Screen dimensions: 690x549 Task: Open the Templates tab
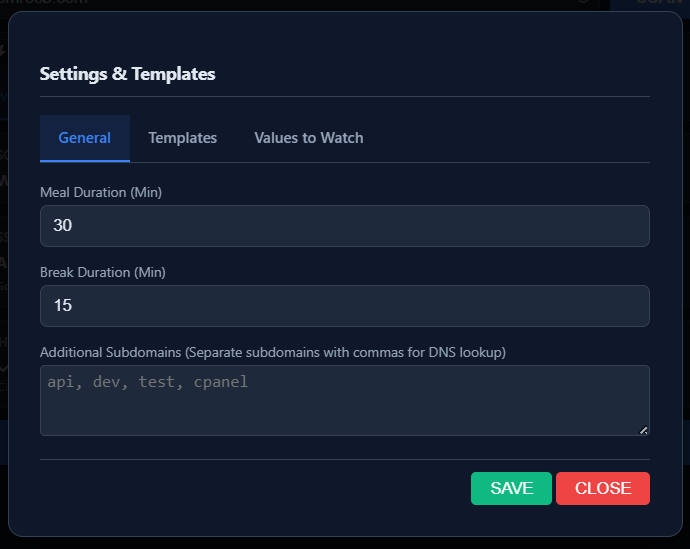(183, 138)
